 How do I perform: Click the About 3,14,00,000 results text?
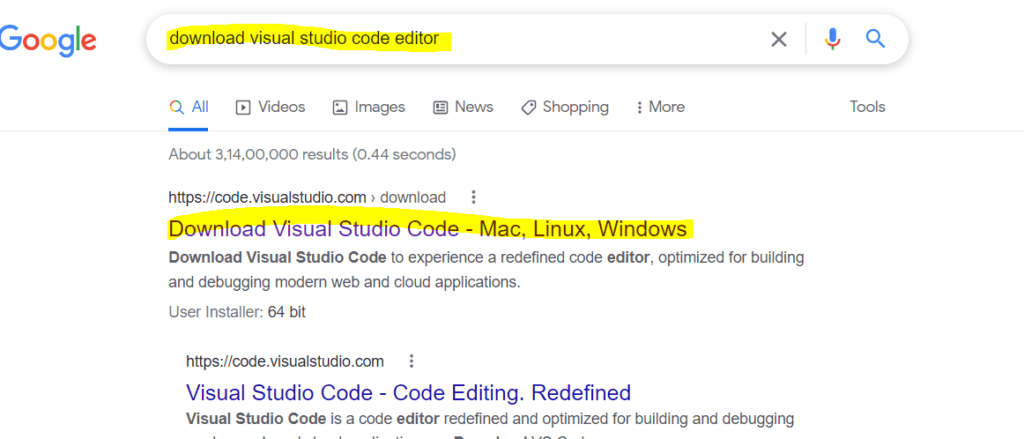click(312, 155)
